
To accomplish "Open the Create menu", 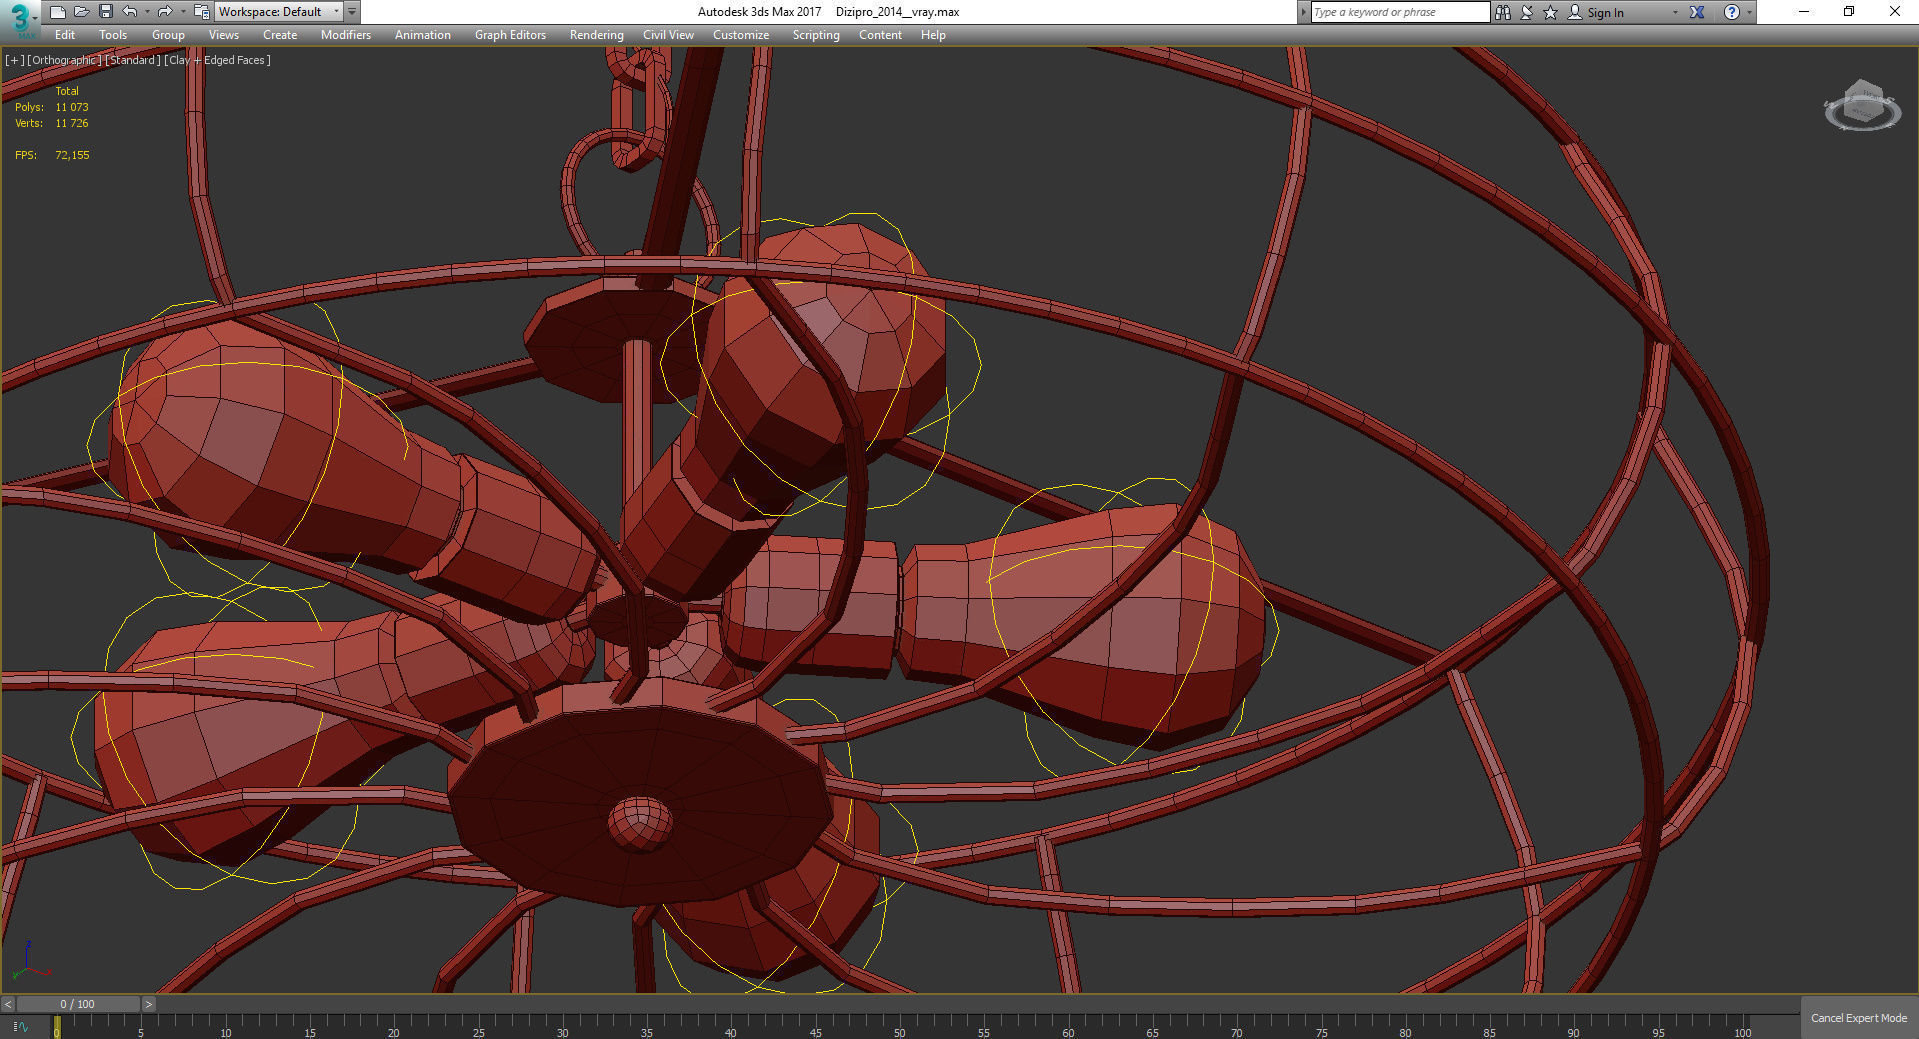I will [x=280, y=35].
